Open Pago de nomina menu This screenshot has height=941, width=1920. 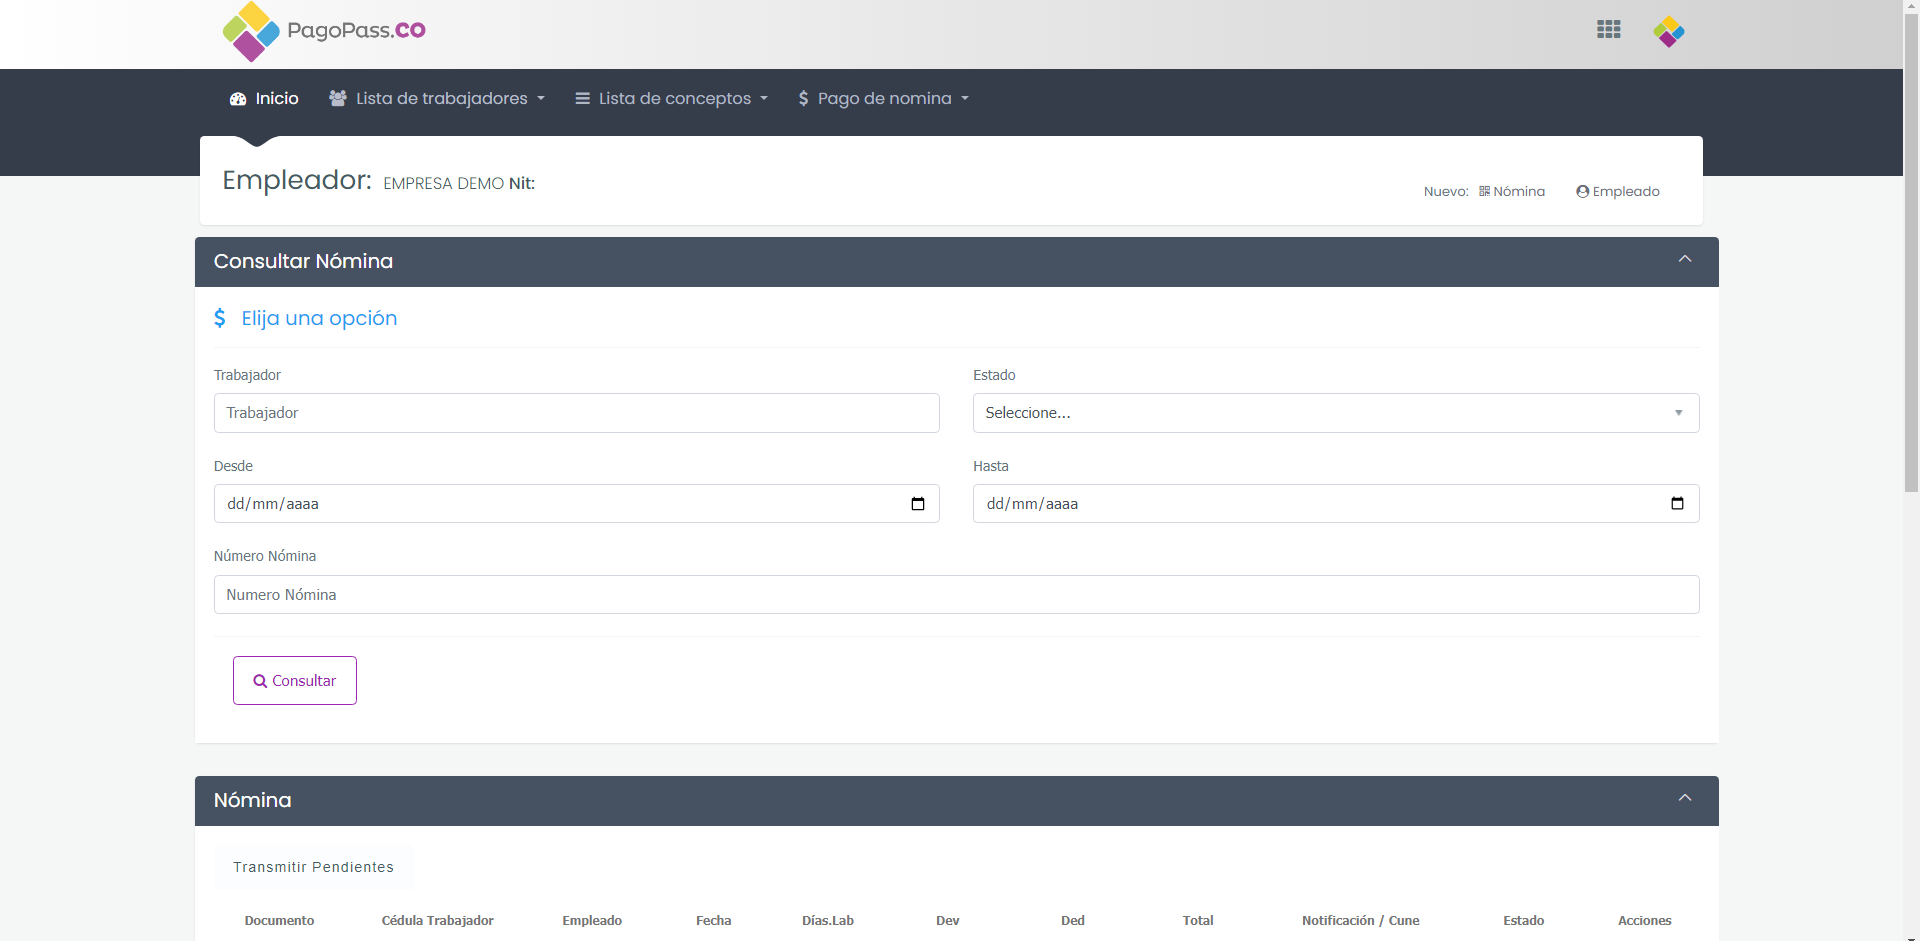pos(883,98)
